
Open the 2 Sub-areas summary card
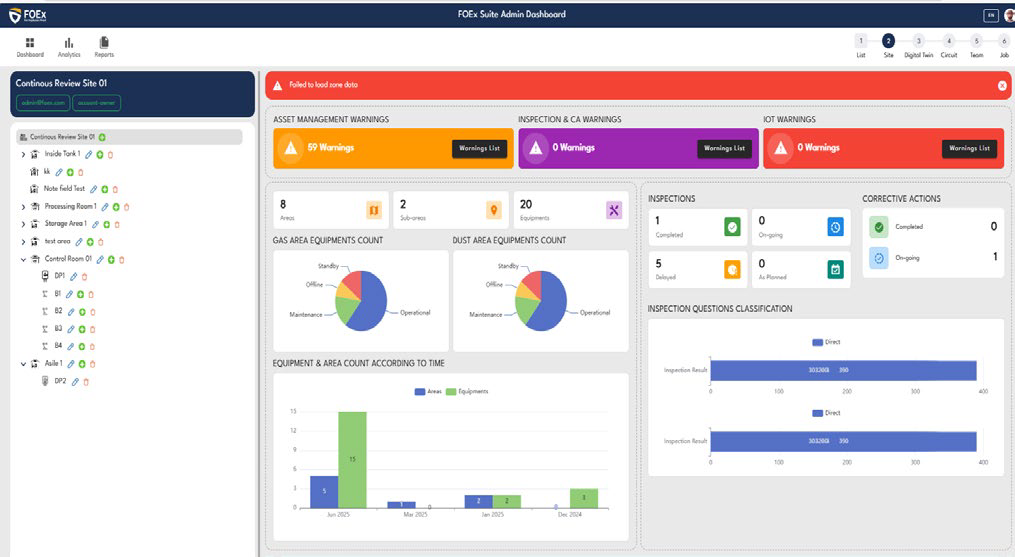(x=451, y=210)
